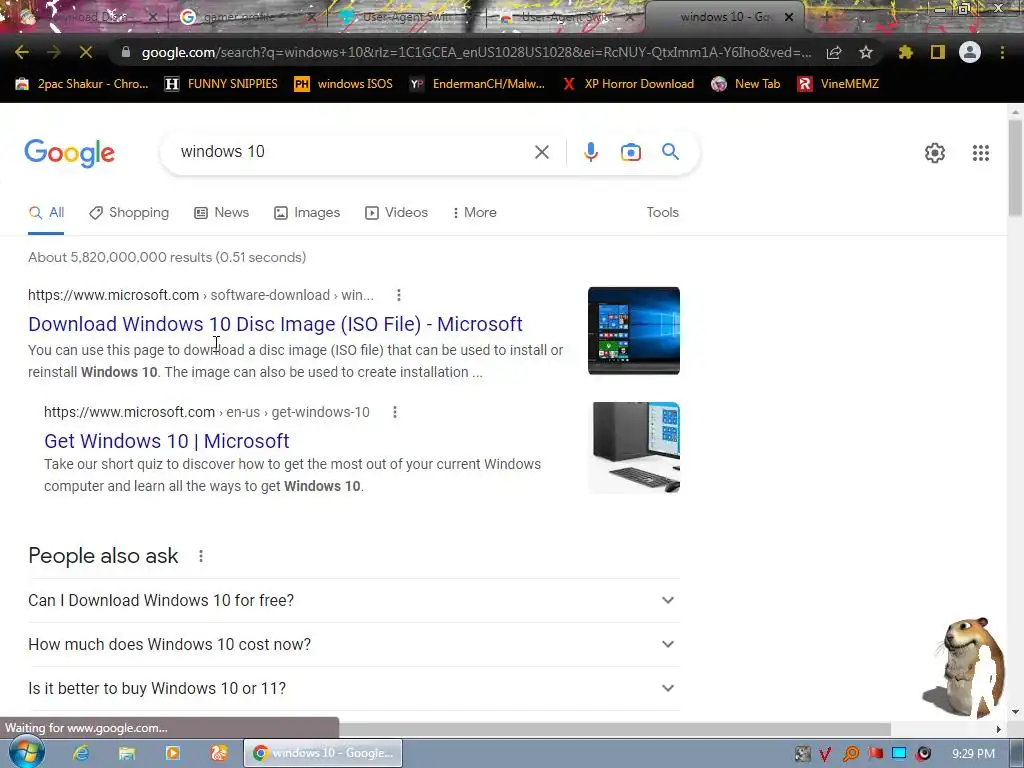Viewport: 1024px width, 768px height.
Task: Click the blue monitor tray icon
Action: pyautogui.click(x=899, y=754)
